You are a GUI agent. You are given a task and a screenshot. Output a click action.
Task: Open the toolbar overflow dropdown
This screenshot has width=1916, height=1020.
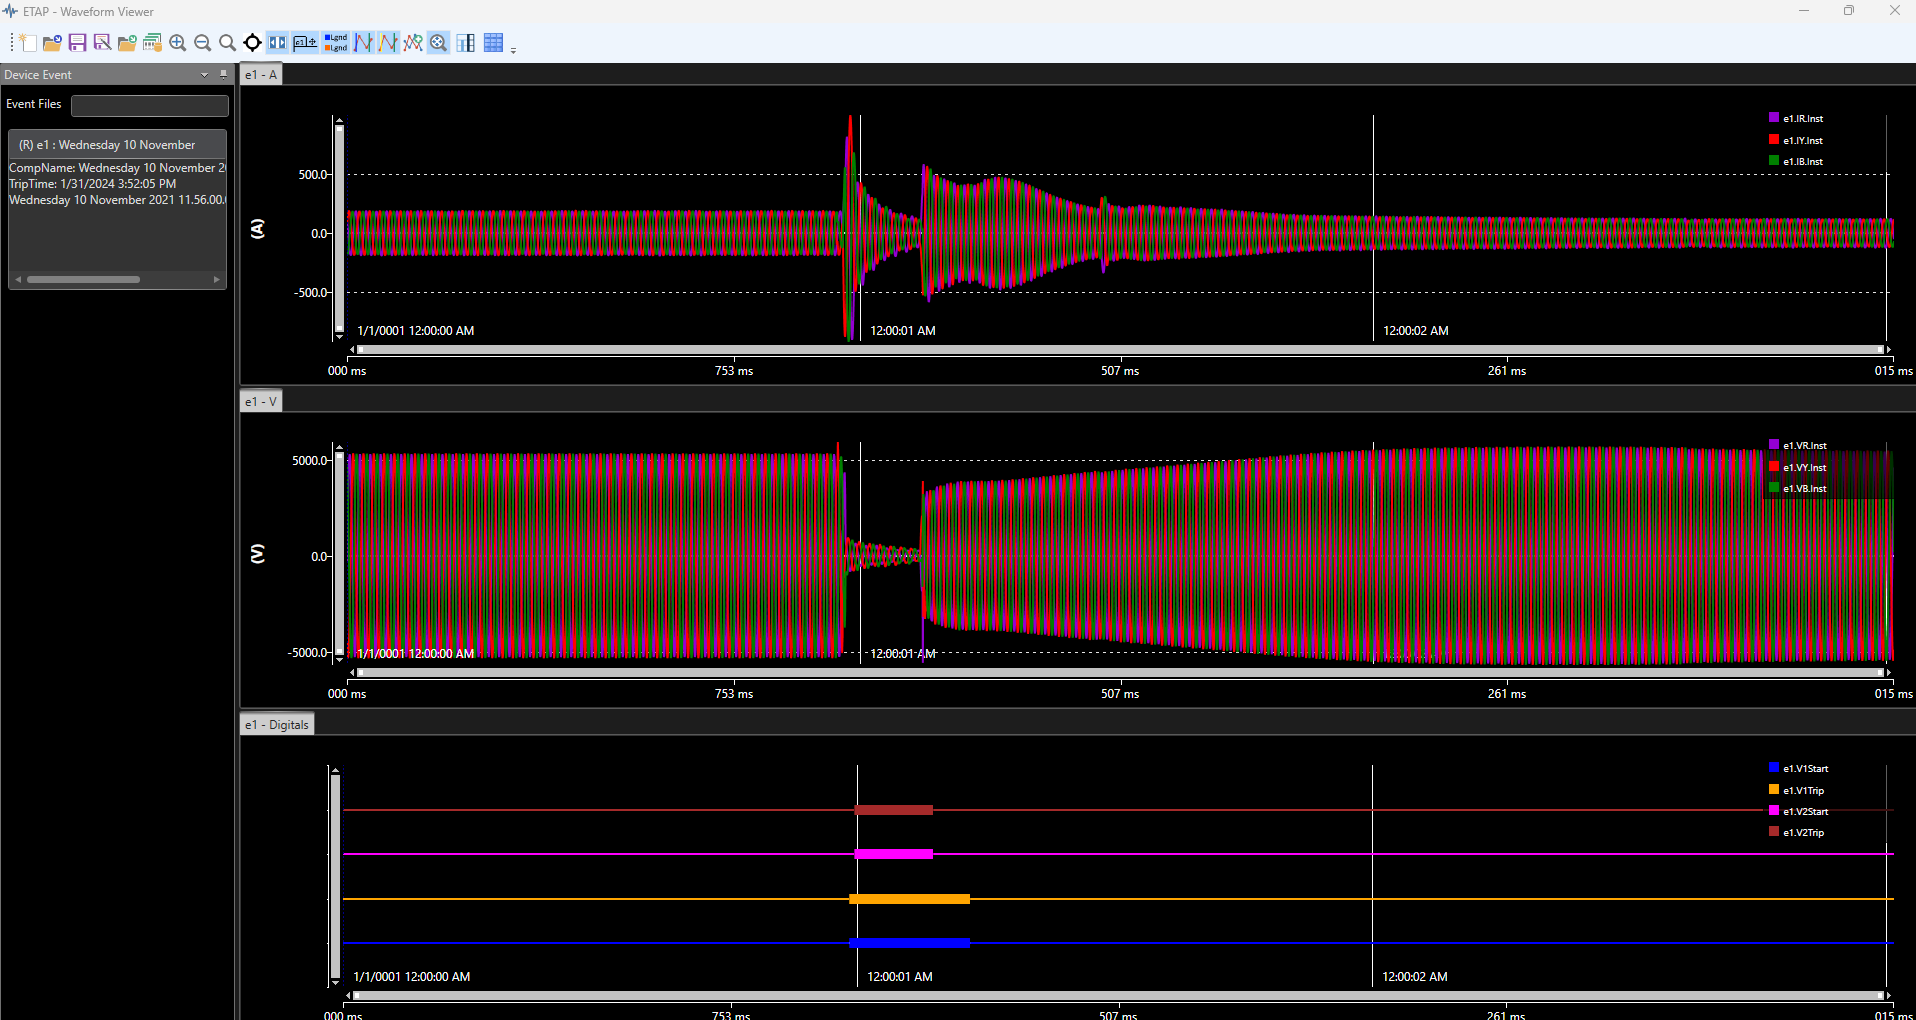pyautogui.click(x=513, y=48)
